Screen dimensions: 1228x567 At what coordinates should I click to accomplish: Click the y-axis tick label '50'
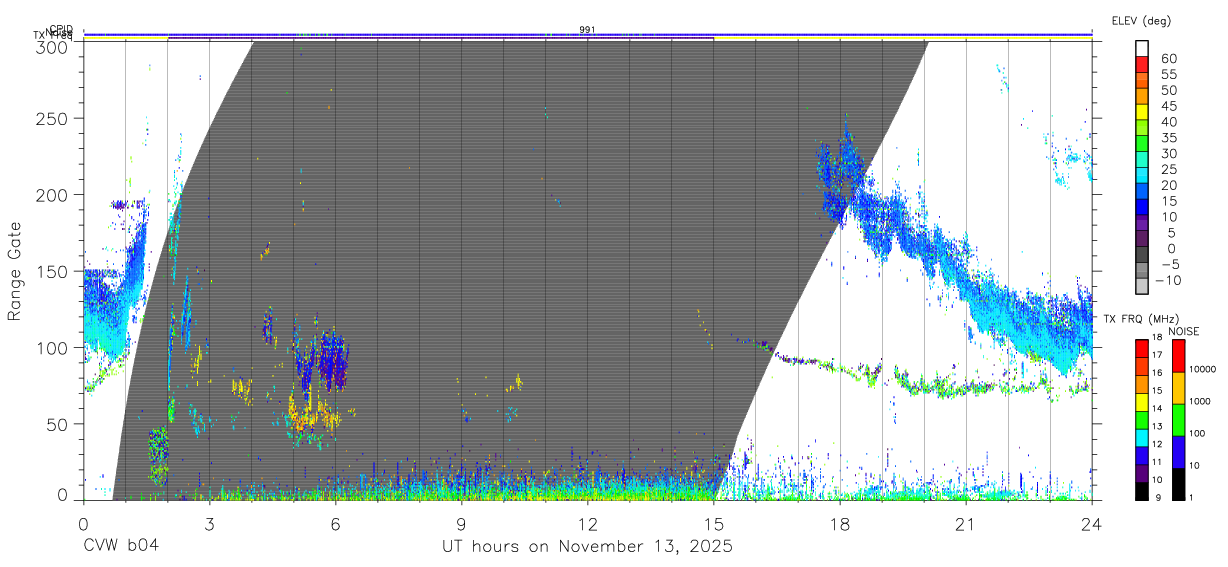coord(57,424)
